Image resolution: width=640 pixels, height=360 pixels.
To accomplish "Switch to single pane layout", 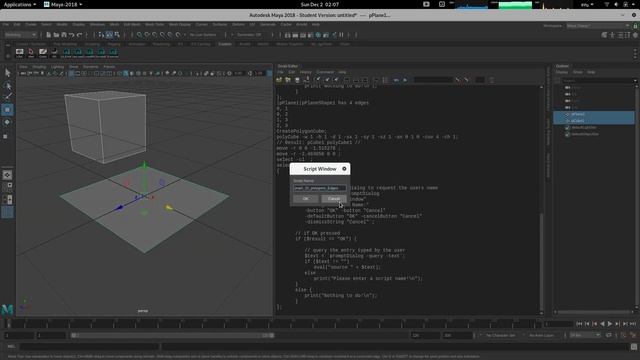I will coord(7,175).
